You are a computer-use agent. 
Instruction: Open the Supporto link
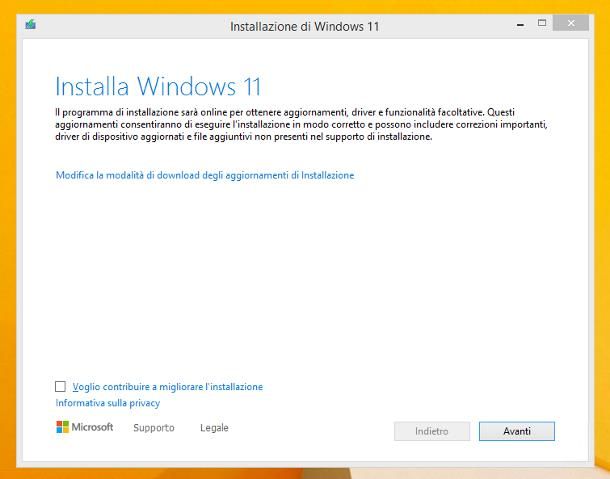154,428
